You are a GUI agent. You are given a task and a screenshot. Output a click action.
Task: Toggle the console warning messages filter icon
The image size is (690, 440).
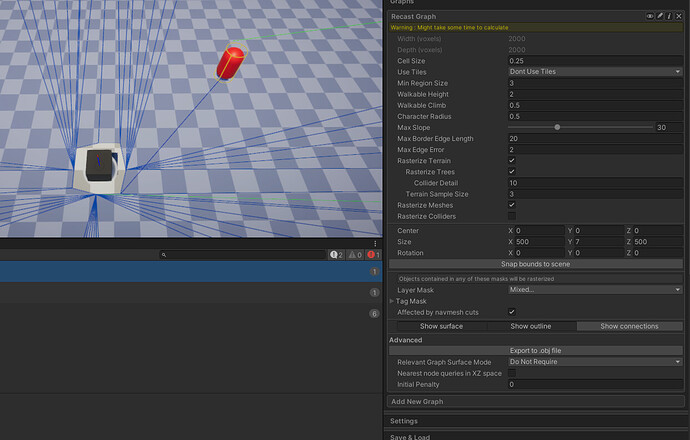click(355, 255)
